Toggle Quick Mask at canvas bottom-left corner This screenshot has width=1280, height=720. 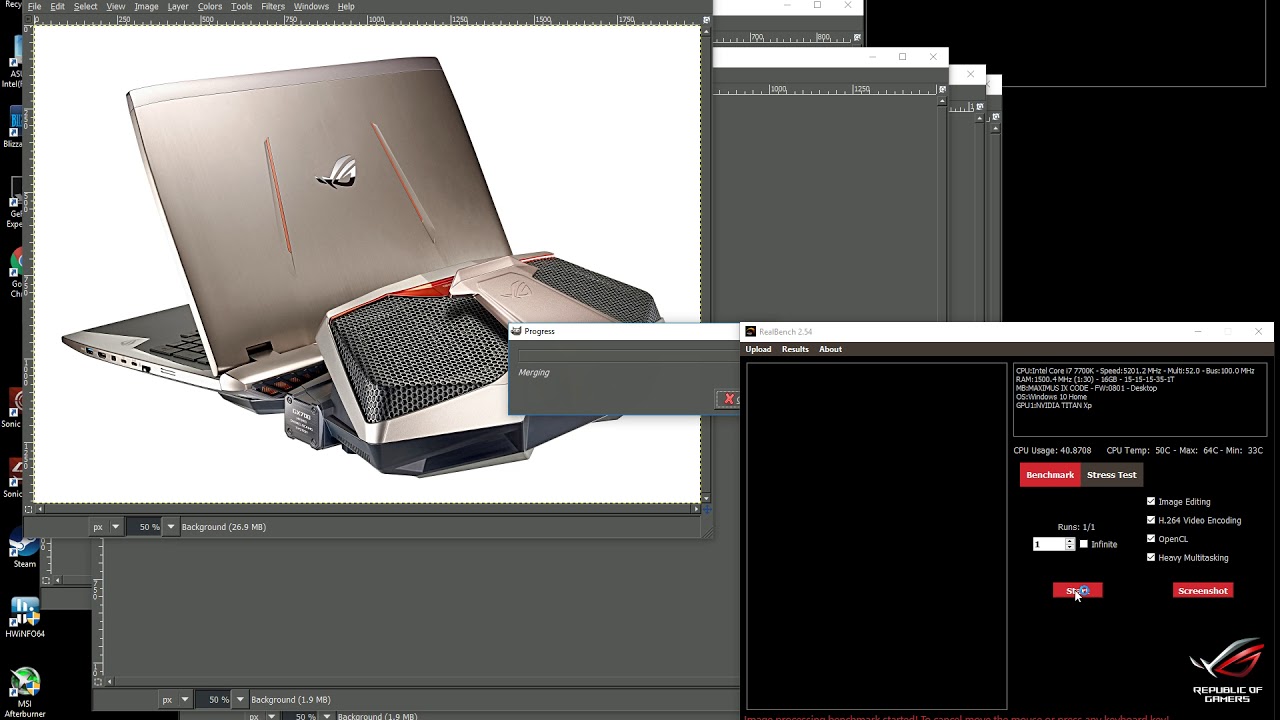[x=28, y=509]
